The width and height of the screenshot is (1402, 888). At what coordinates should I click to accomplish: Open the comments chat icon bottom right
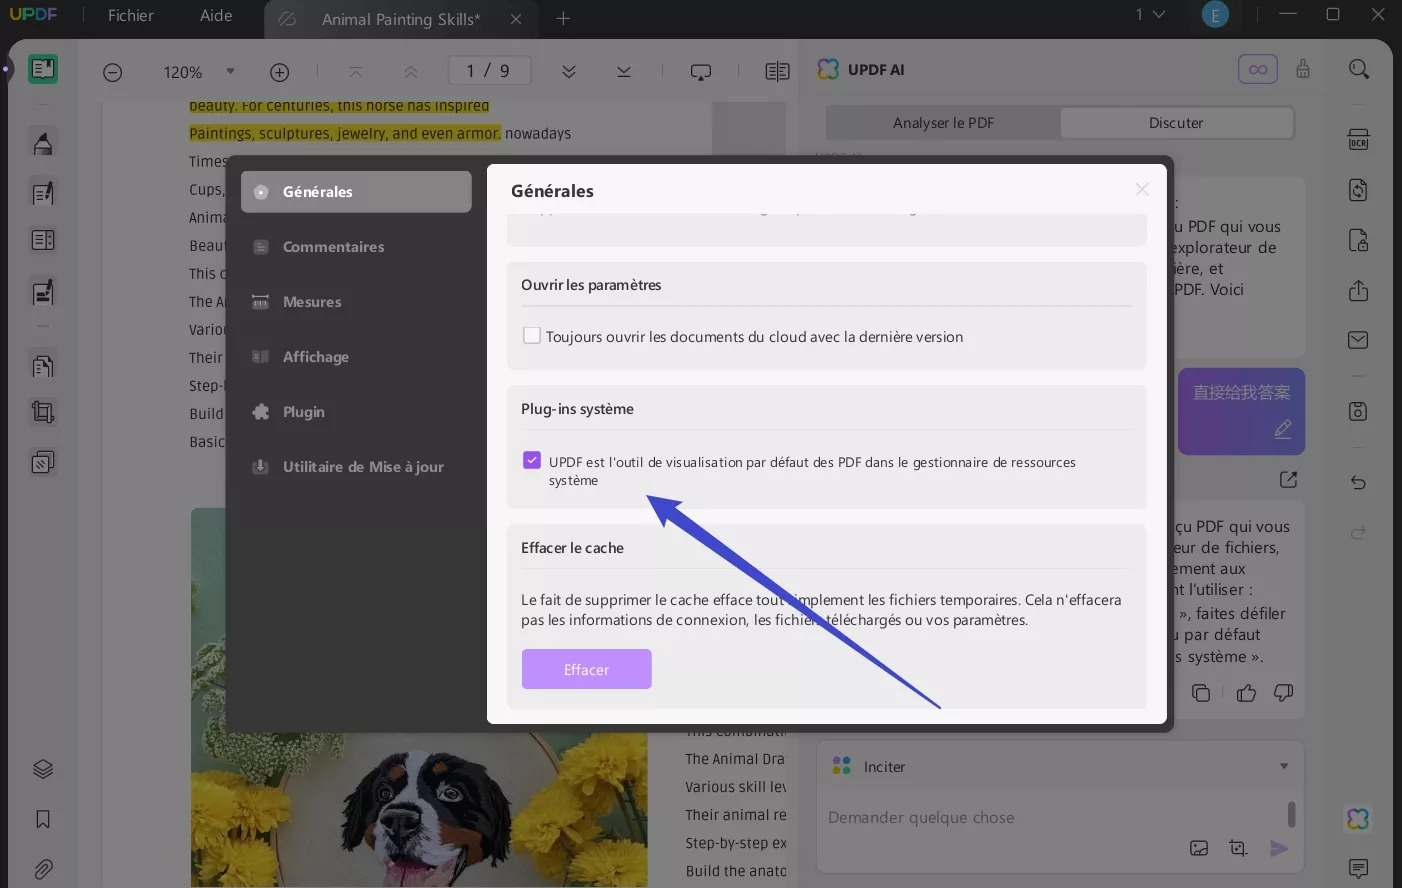point(1358,868)
